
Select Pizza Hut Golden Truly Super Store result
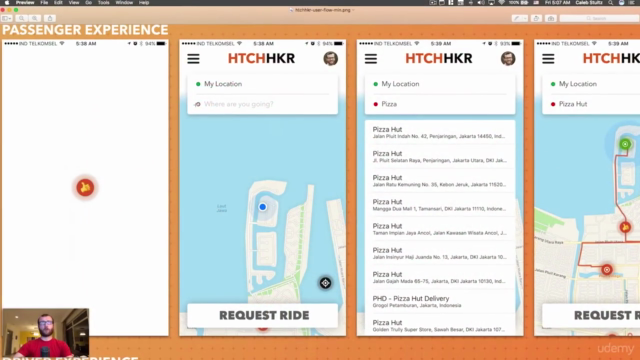pyautogui.click(x=440, y=325)
